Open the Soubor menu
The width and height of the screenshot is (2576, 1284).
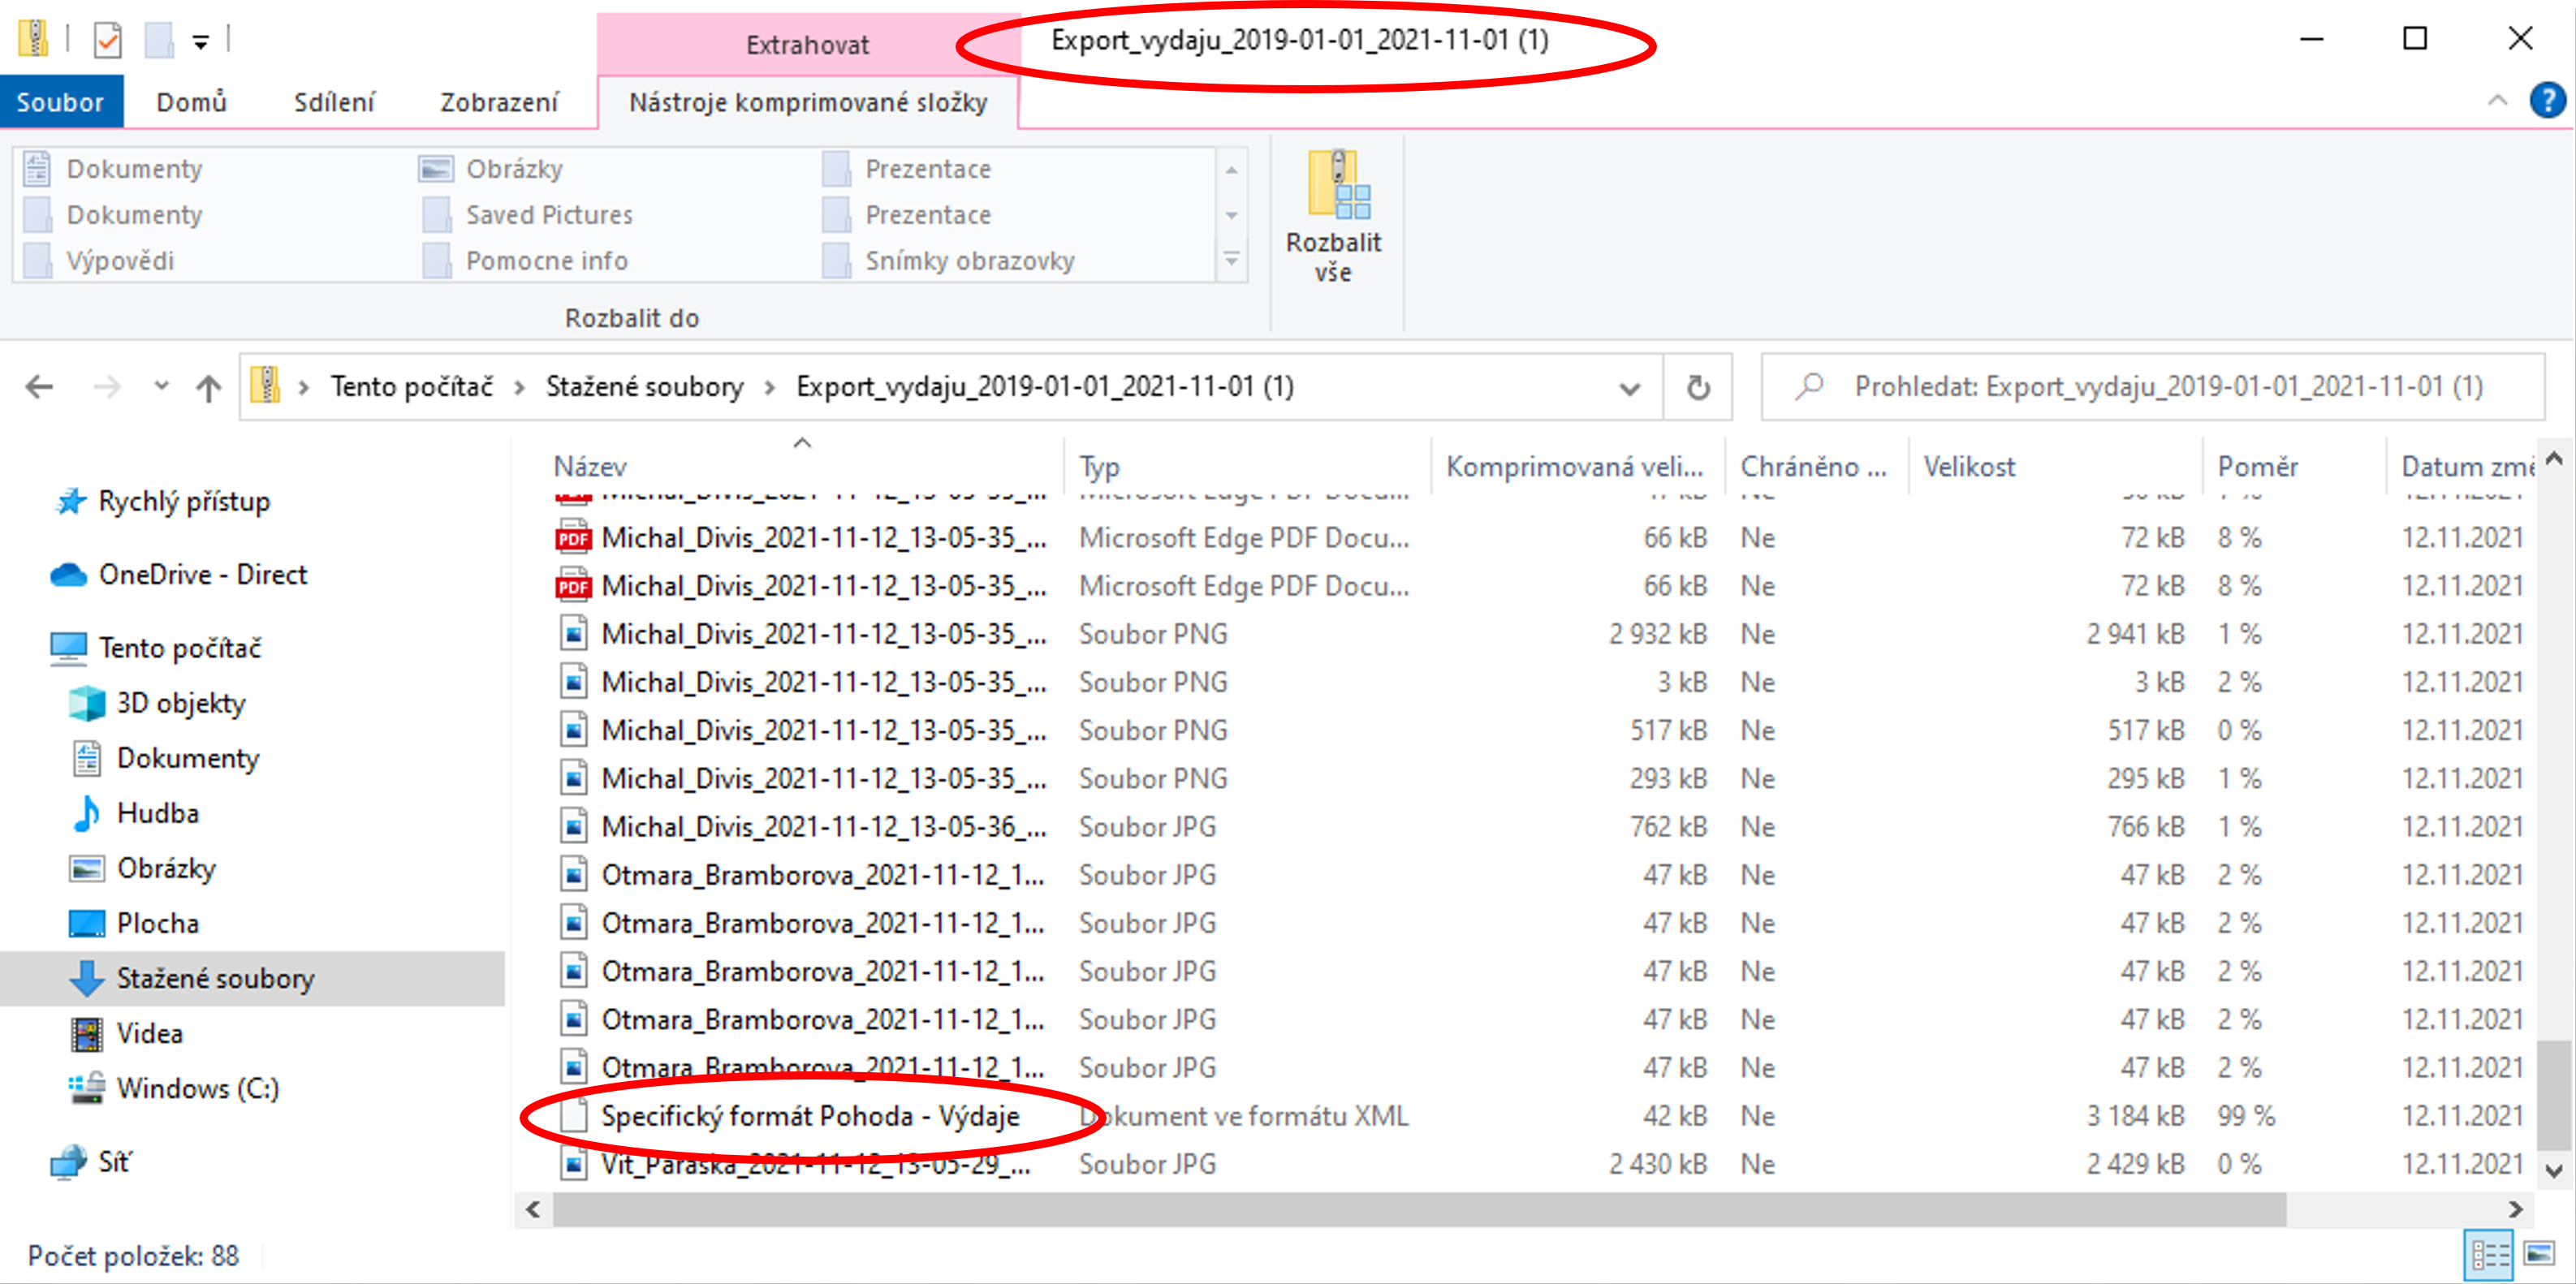tap(60, 102)
